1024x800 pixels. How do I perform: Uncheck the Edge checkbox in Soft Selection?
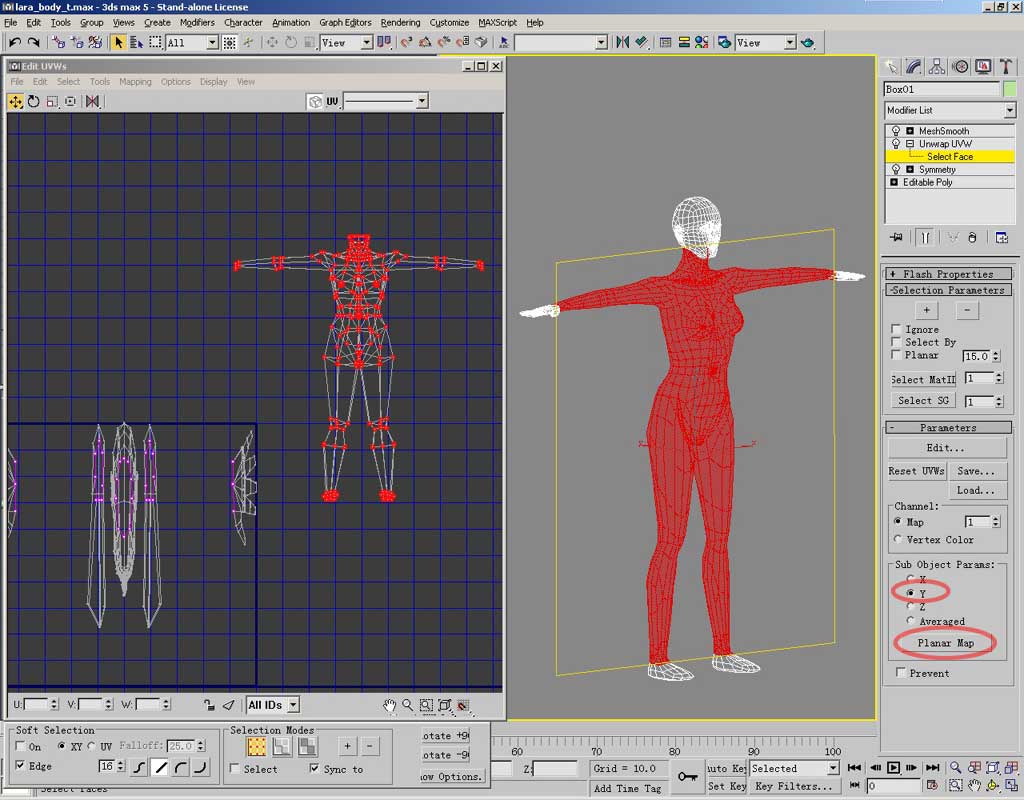tap(21, 766)
